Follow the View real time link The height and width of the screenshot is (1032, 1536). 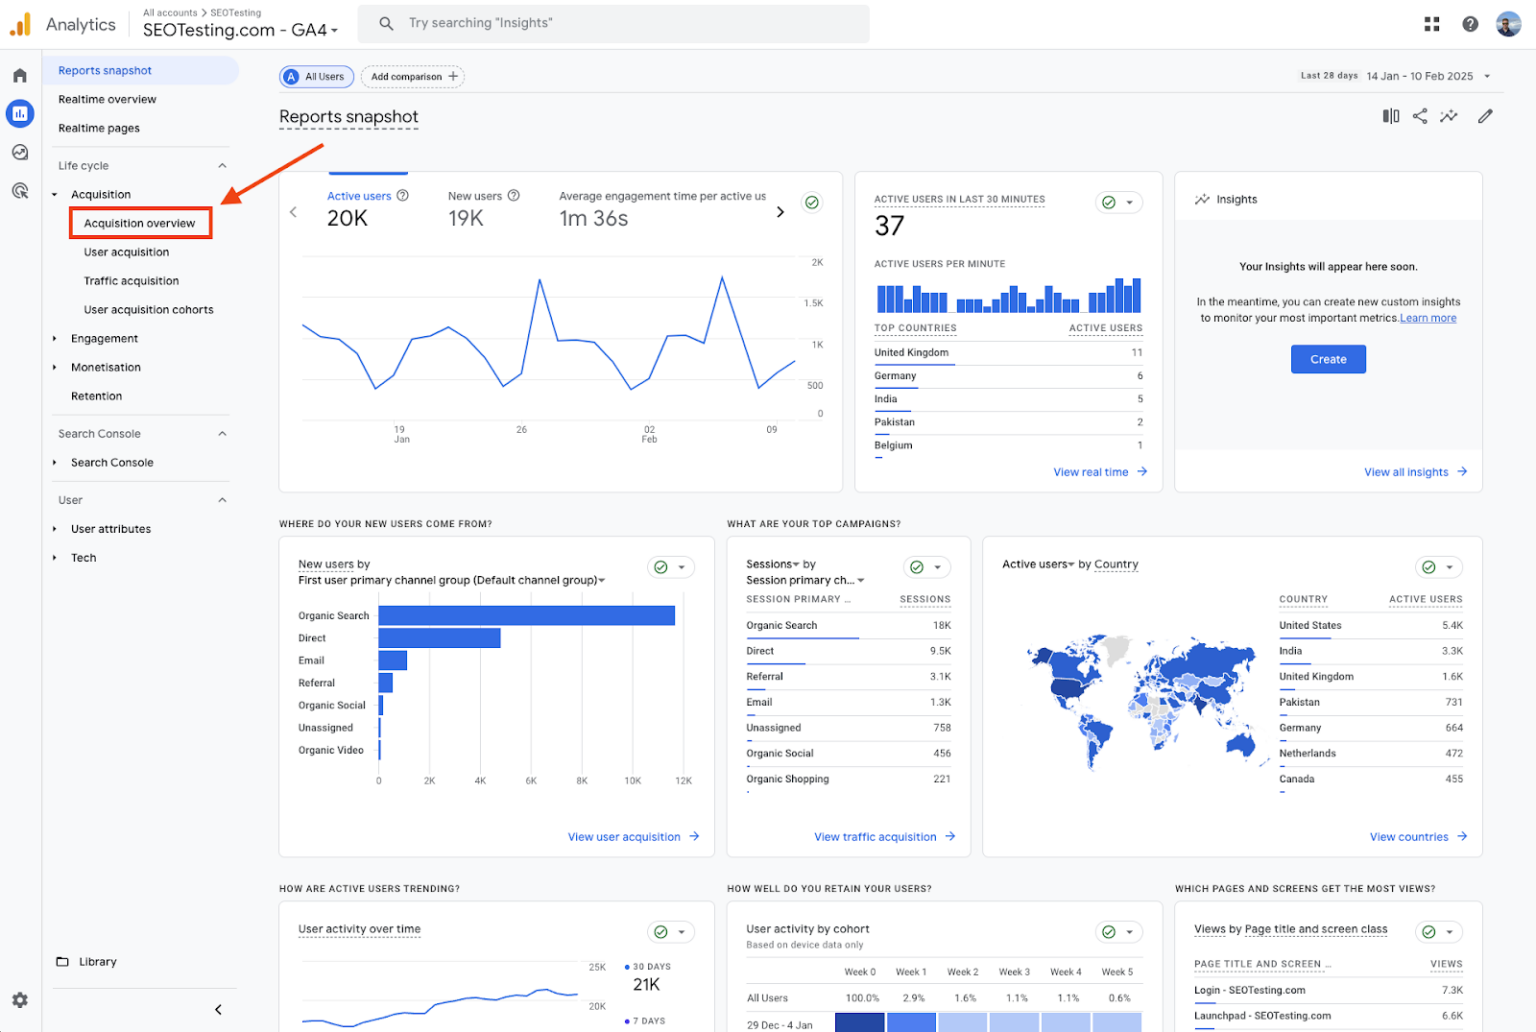[1091, 471]
